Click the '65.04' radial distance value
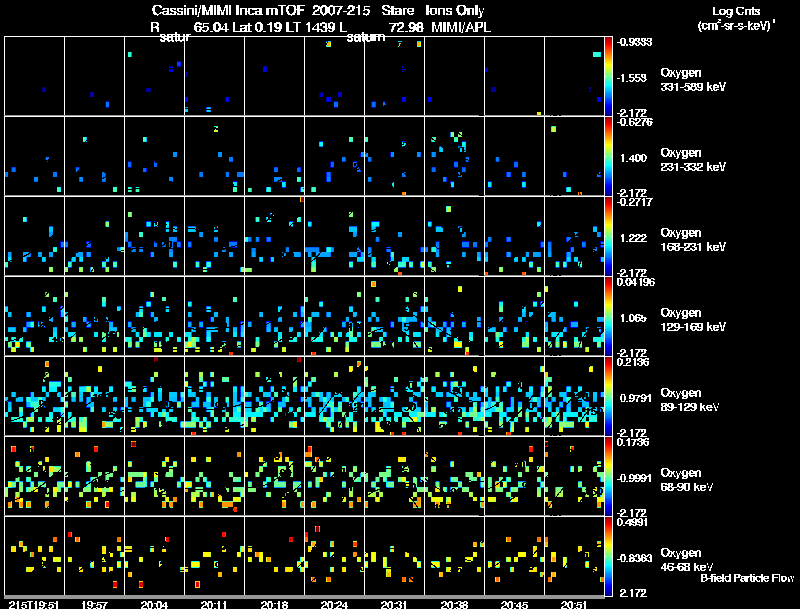 pos(212,27)
